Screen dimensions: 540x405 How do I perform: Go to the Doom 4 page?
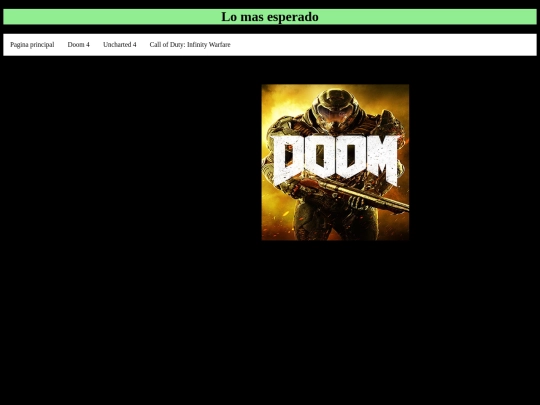click(79, 45)
